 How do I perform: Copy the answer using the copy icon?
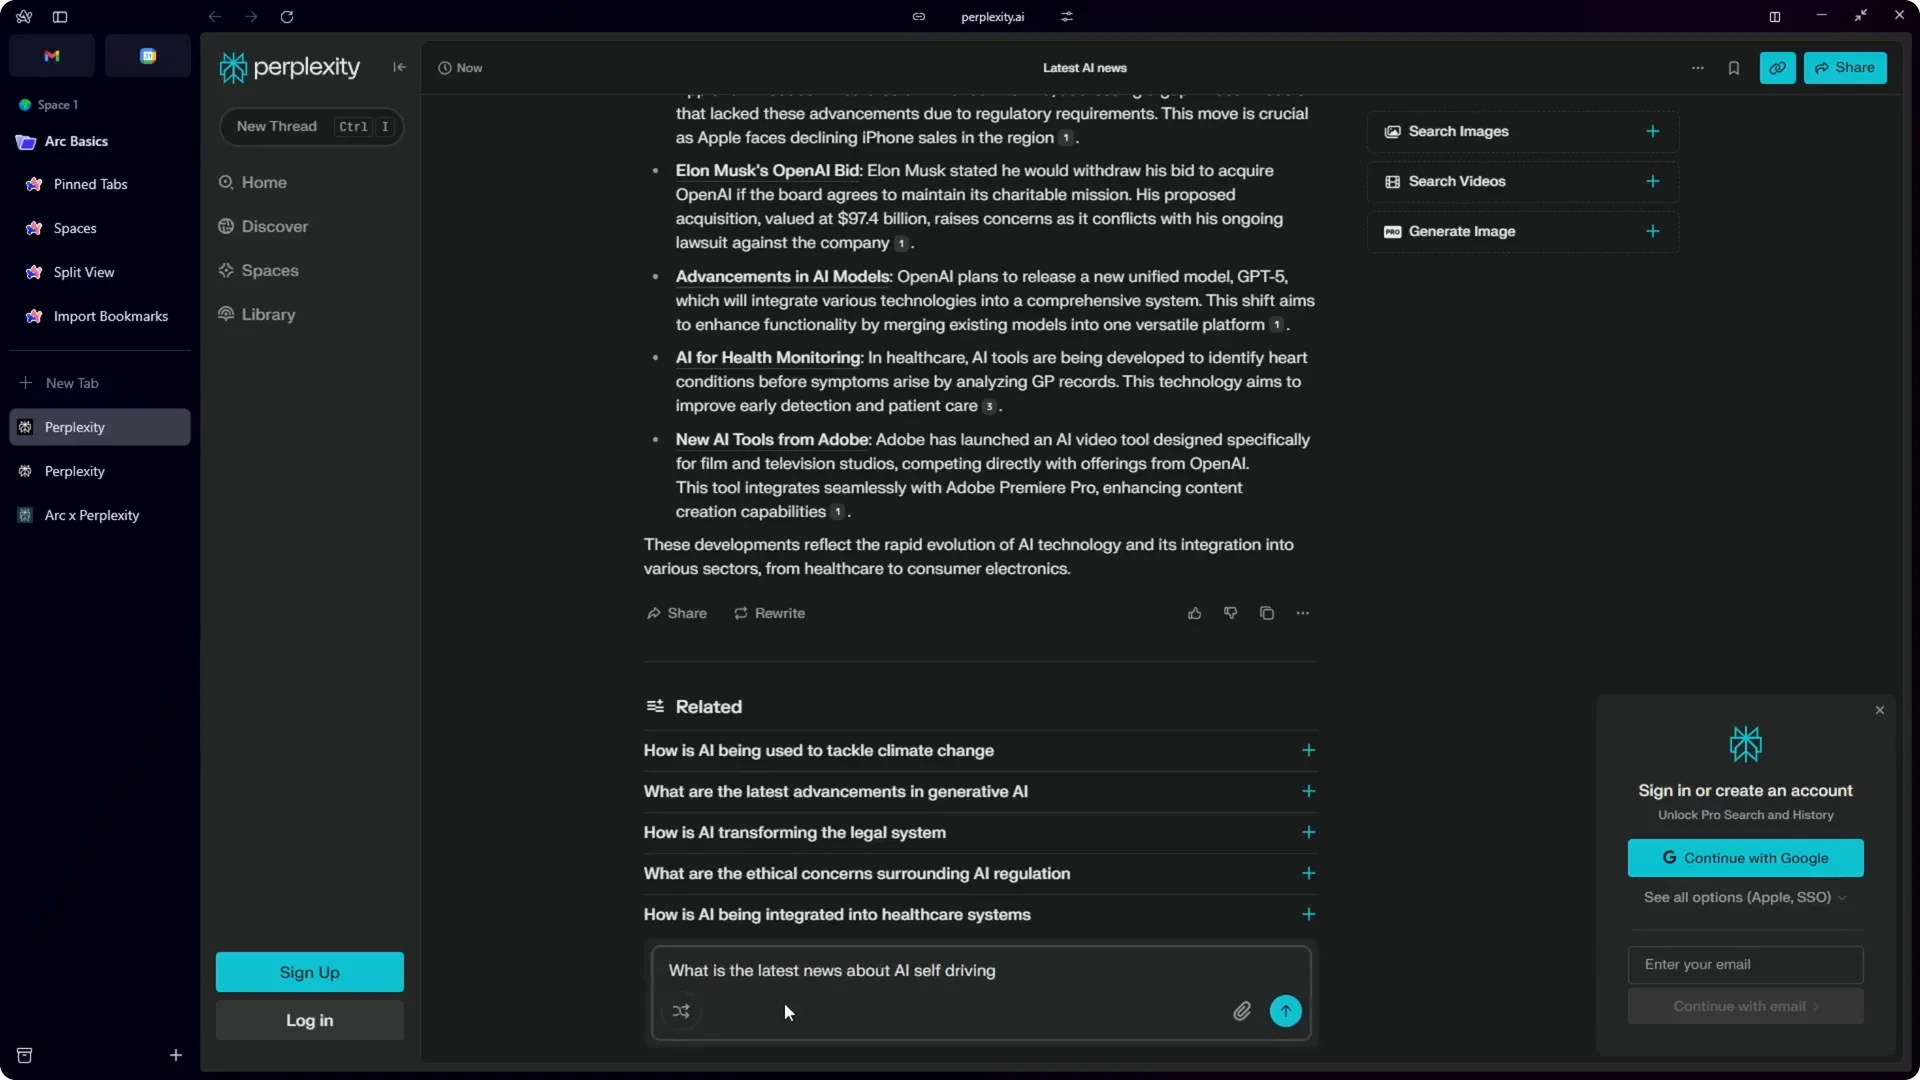click(x=1266, y=612)
